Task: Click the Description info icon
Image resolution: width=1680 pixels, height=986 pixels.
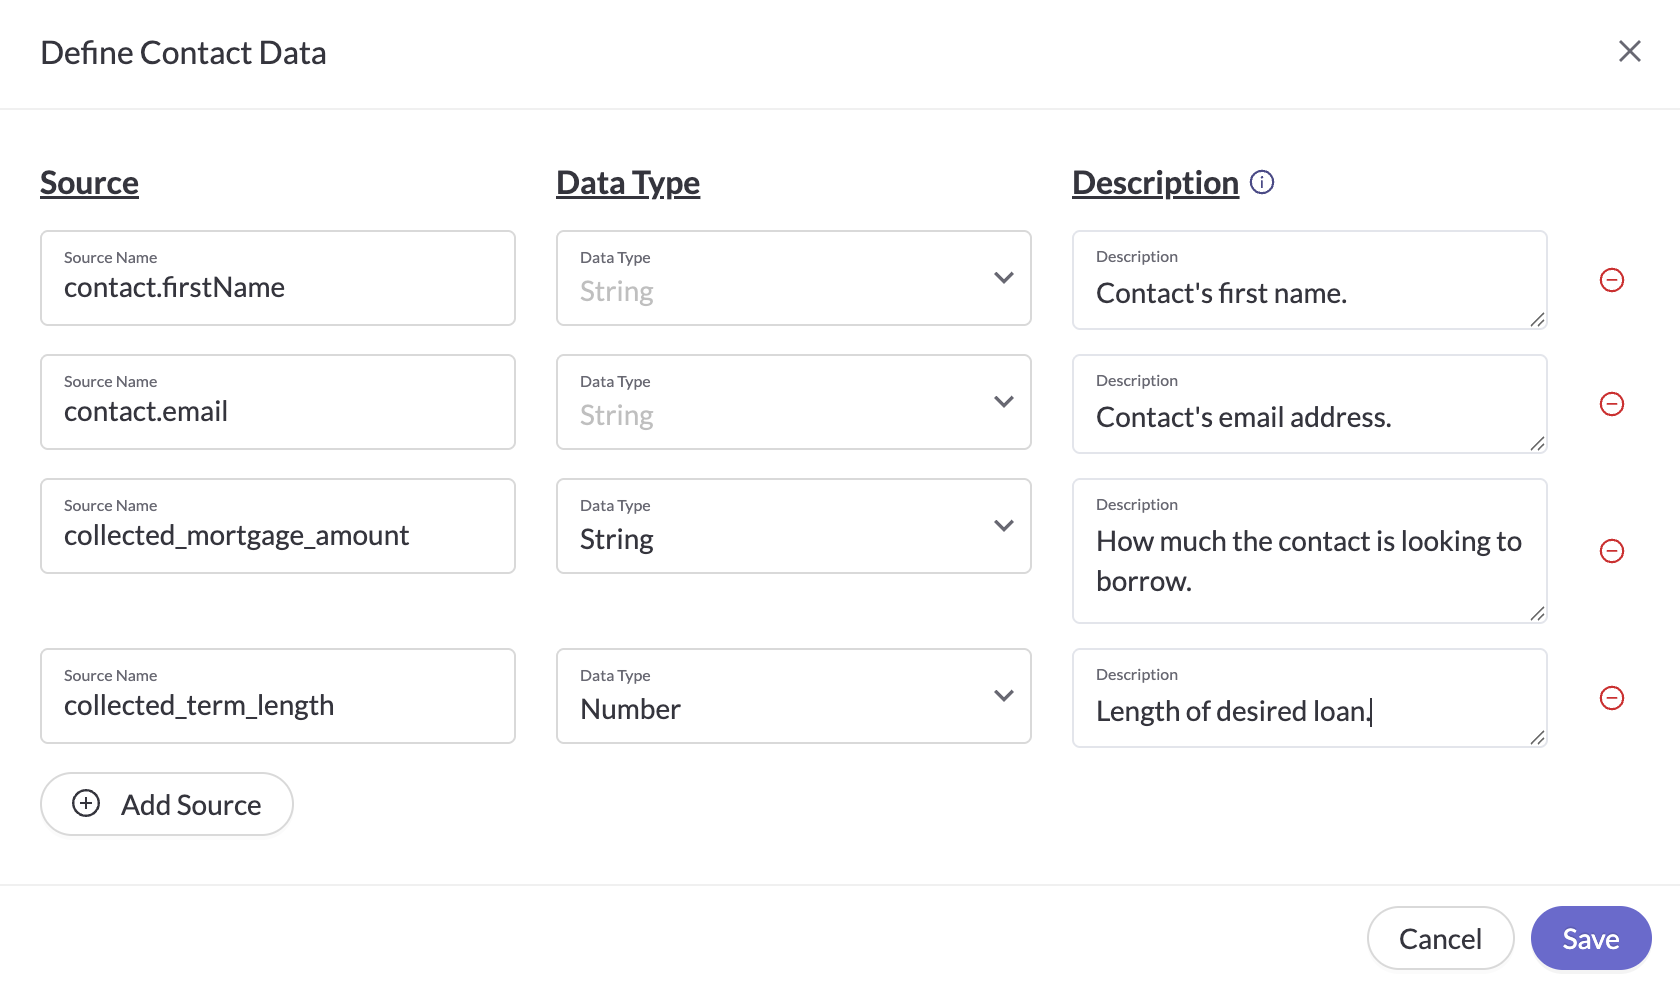Action: tap(1261, 182)
